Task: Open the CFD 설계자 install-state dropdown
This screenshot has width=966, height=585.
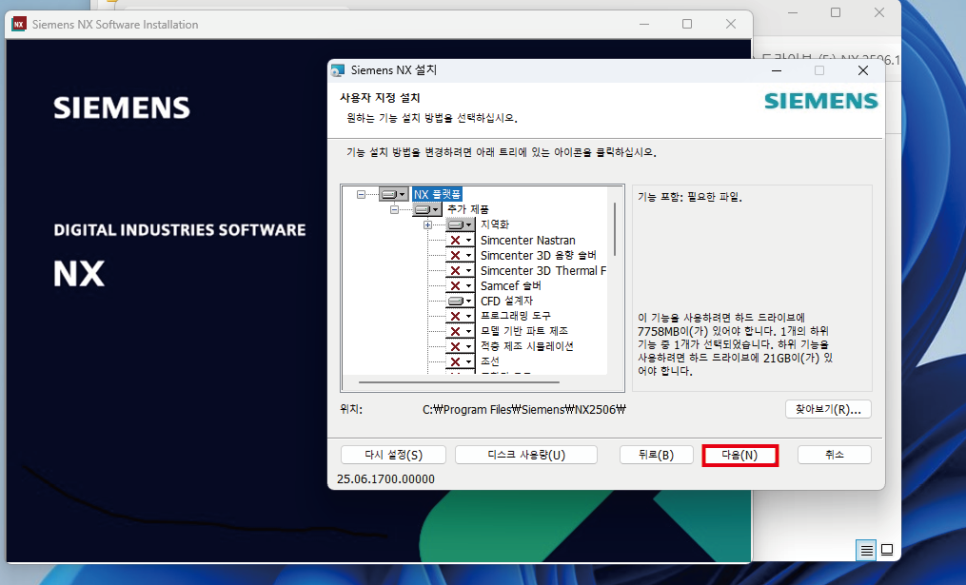Action: [x=460, y=301]
